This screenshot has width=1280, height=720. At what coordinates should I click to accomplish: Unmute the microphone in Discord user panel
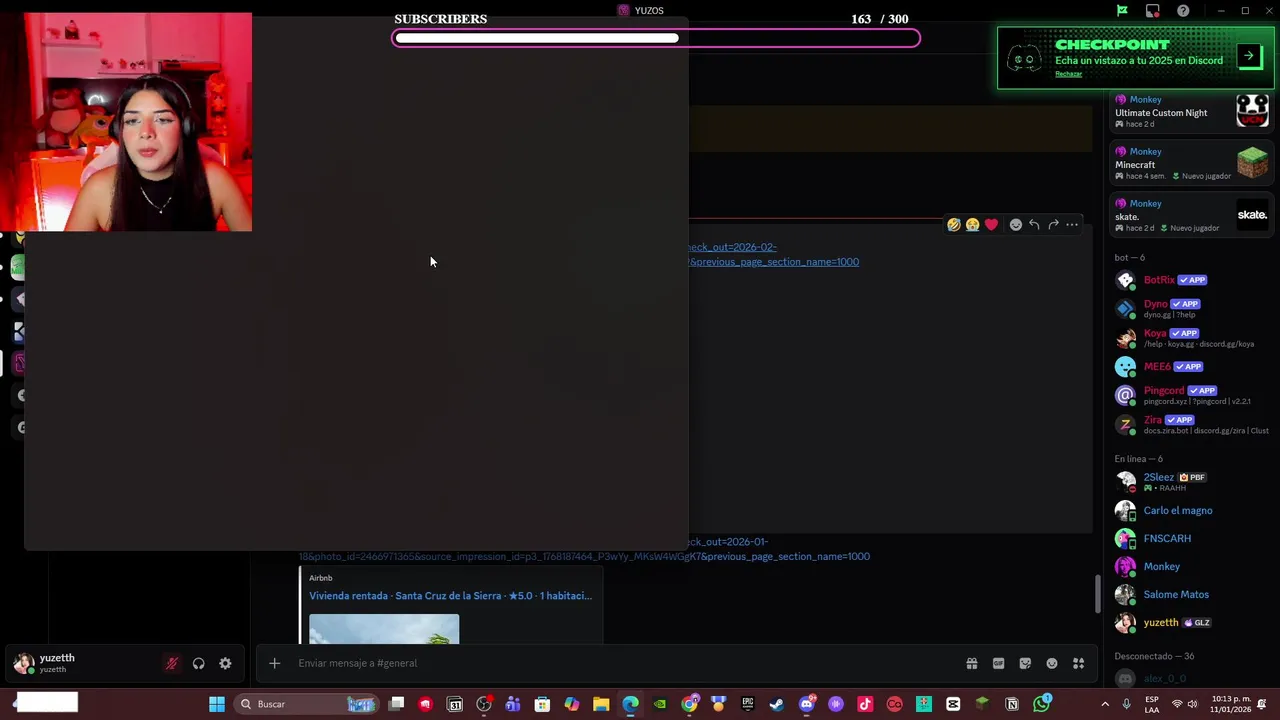pos(172,663)
